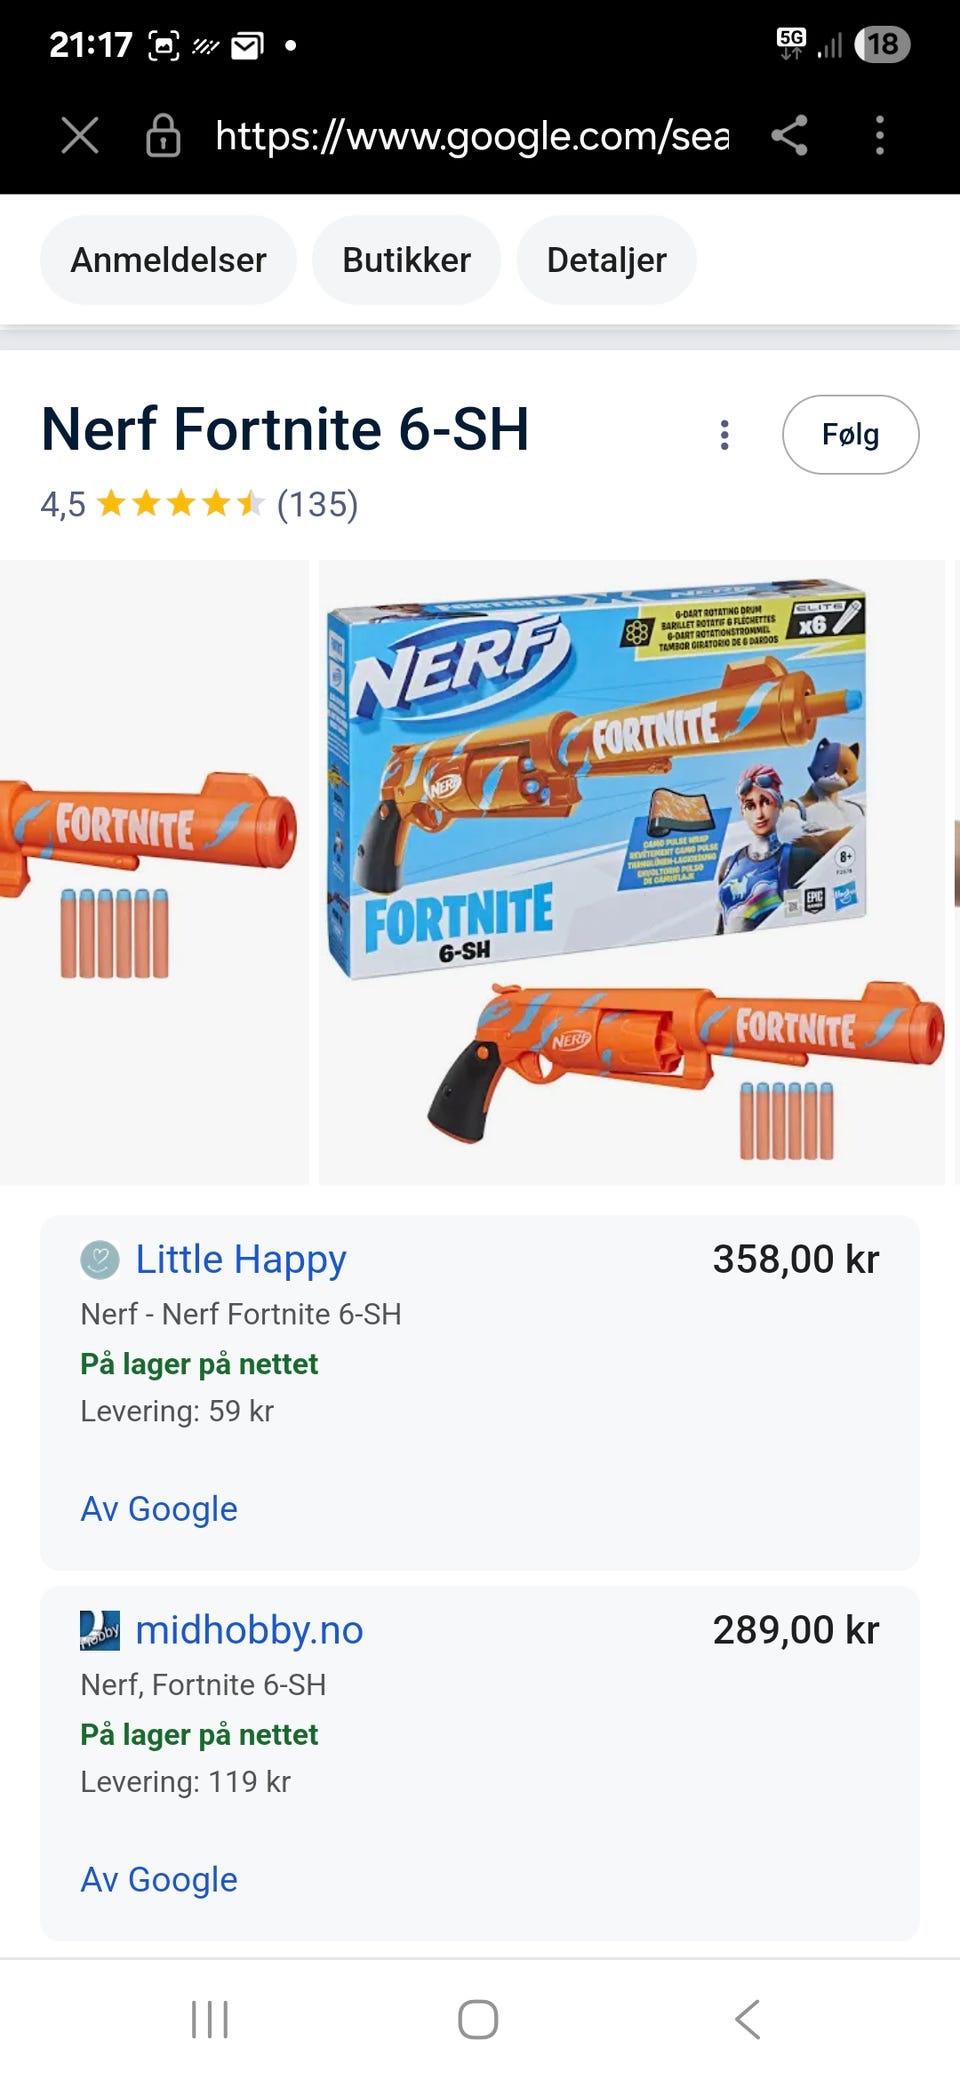Switch to the Butikker tab

406,260
